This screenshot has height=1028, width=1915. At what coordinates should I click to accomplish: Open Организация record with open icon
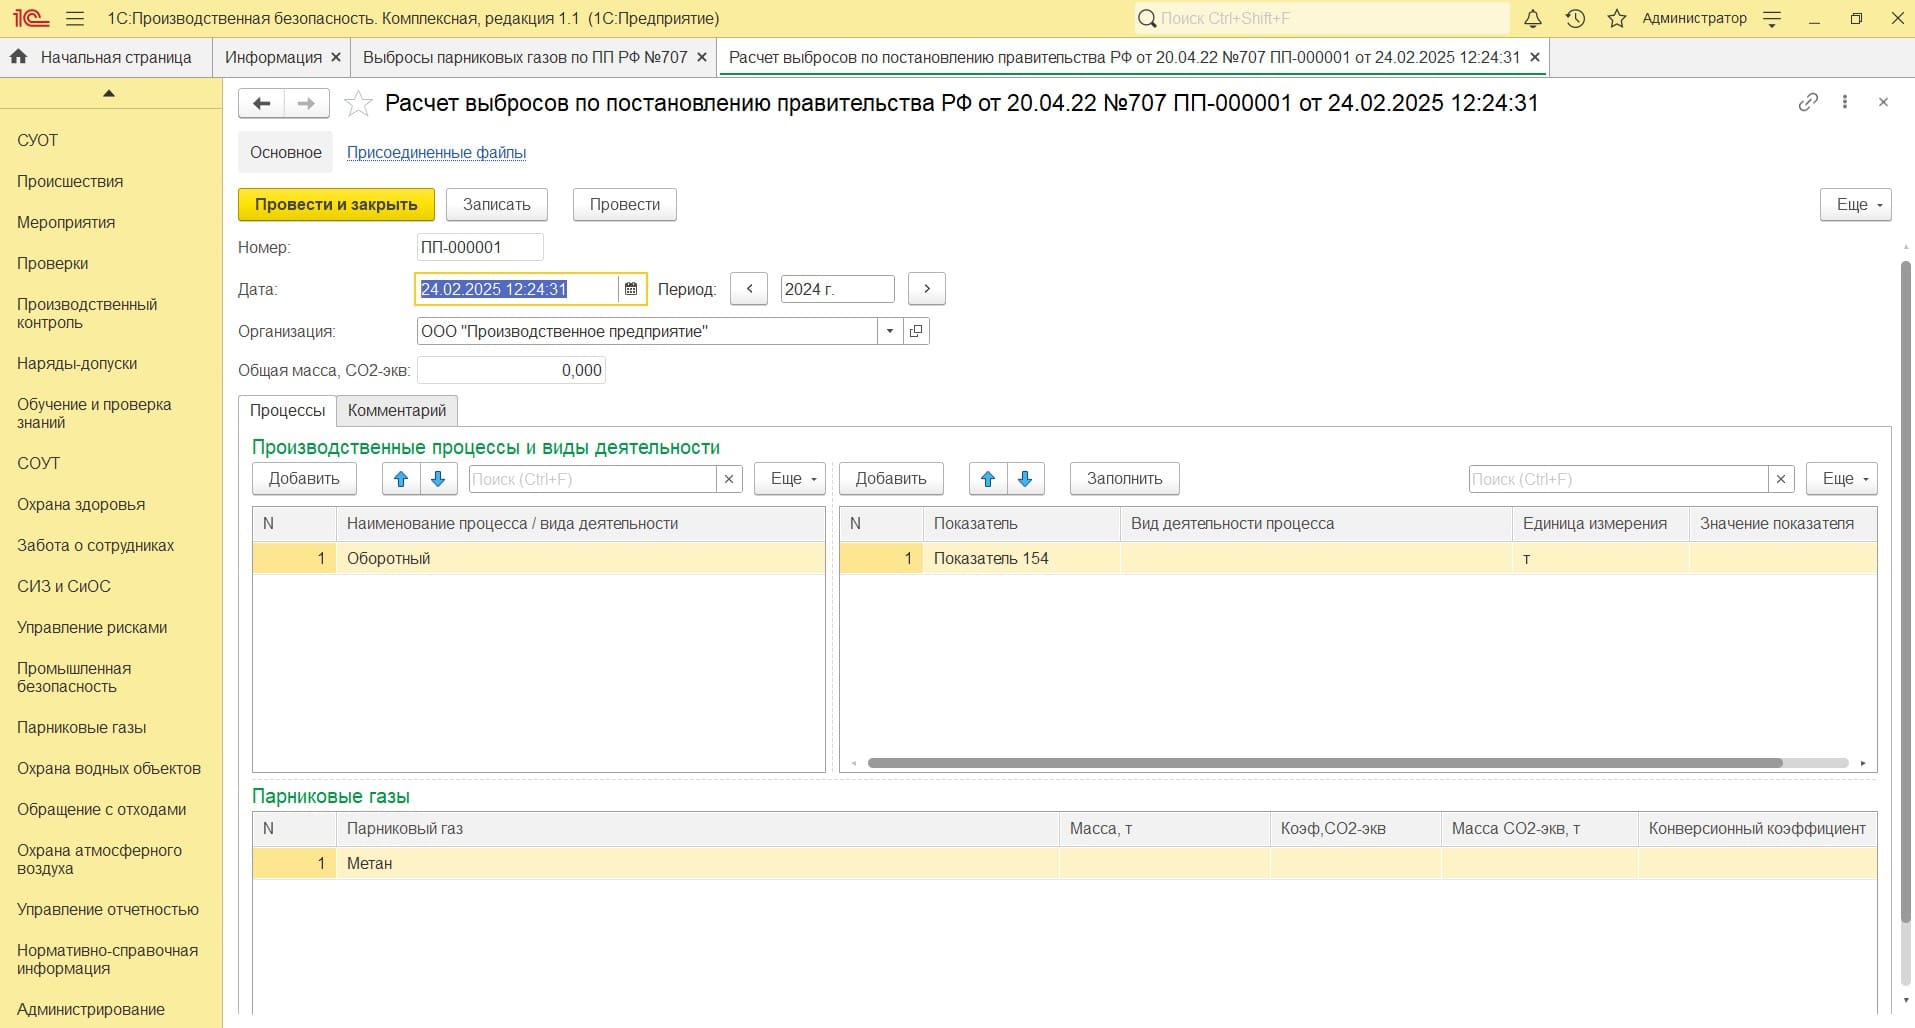coord(916,331)
